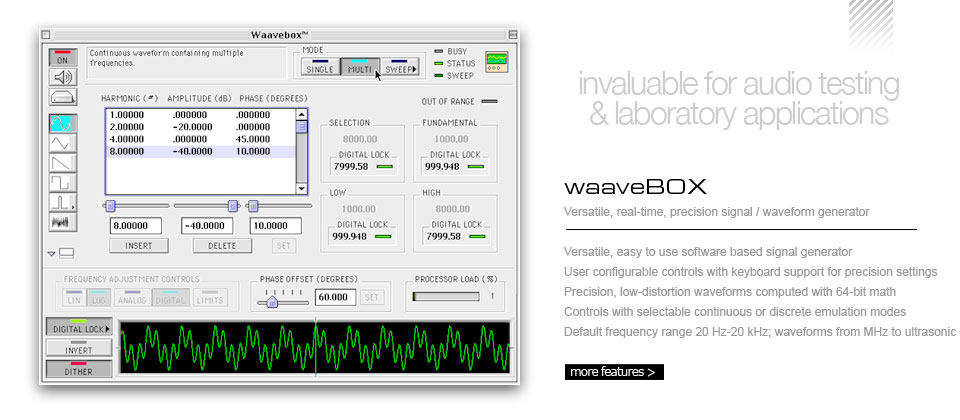Image resolution: width=960 pixels, height=420 pixels.
Task: Select the sine wave waveform
Action: click(x=63, y=124)
